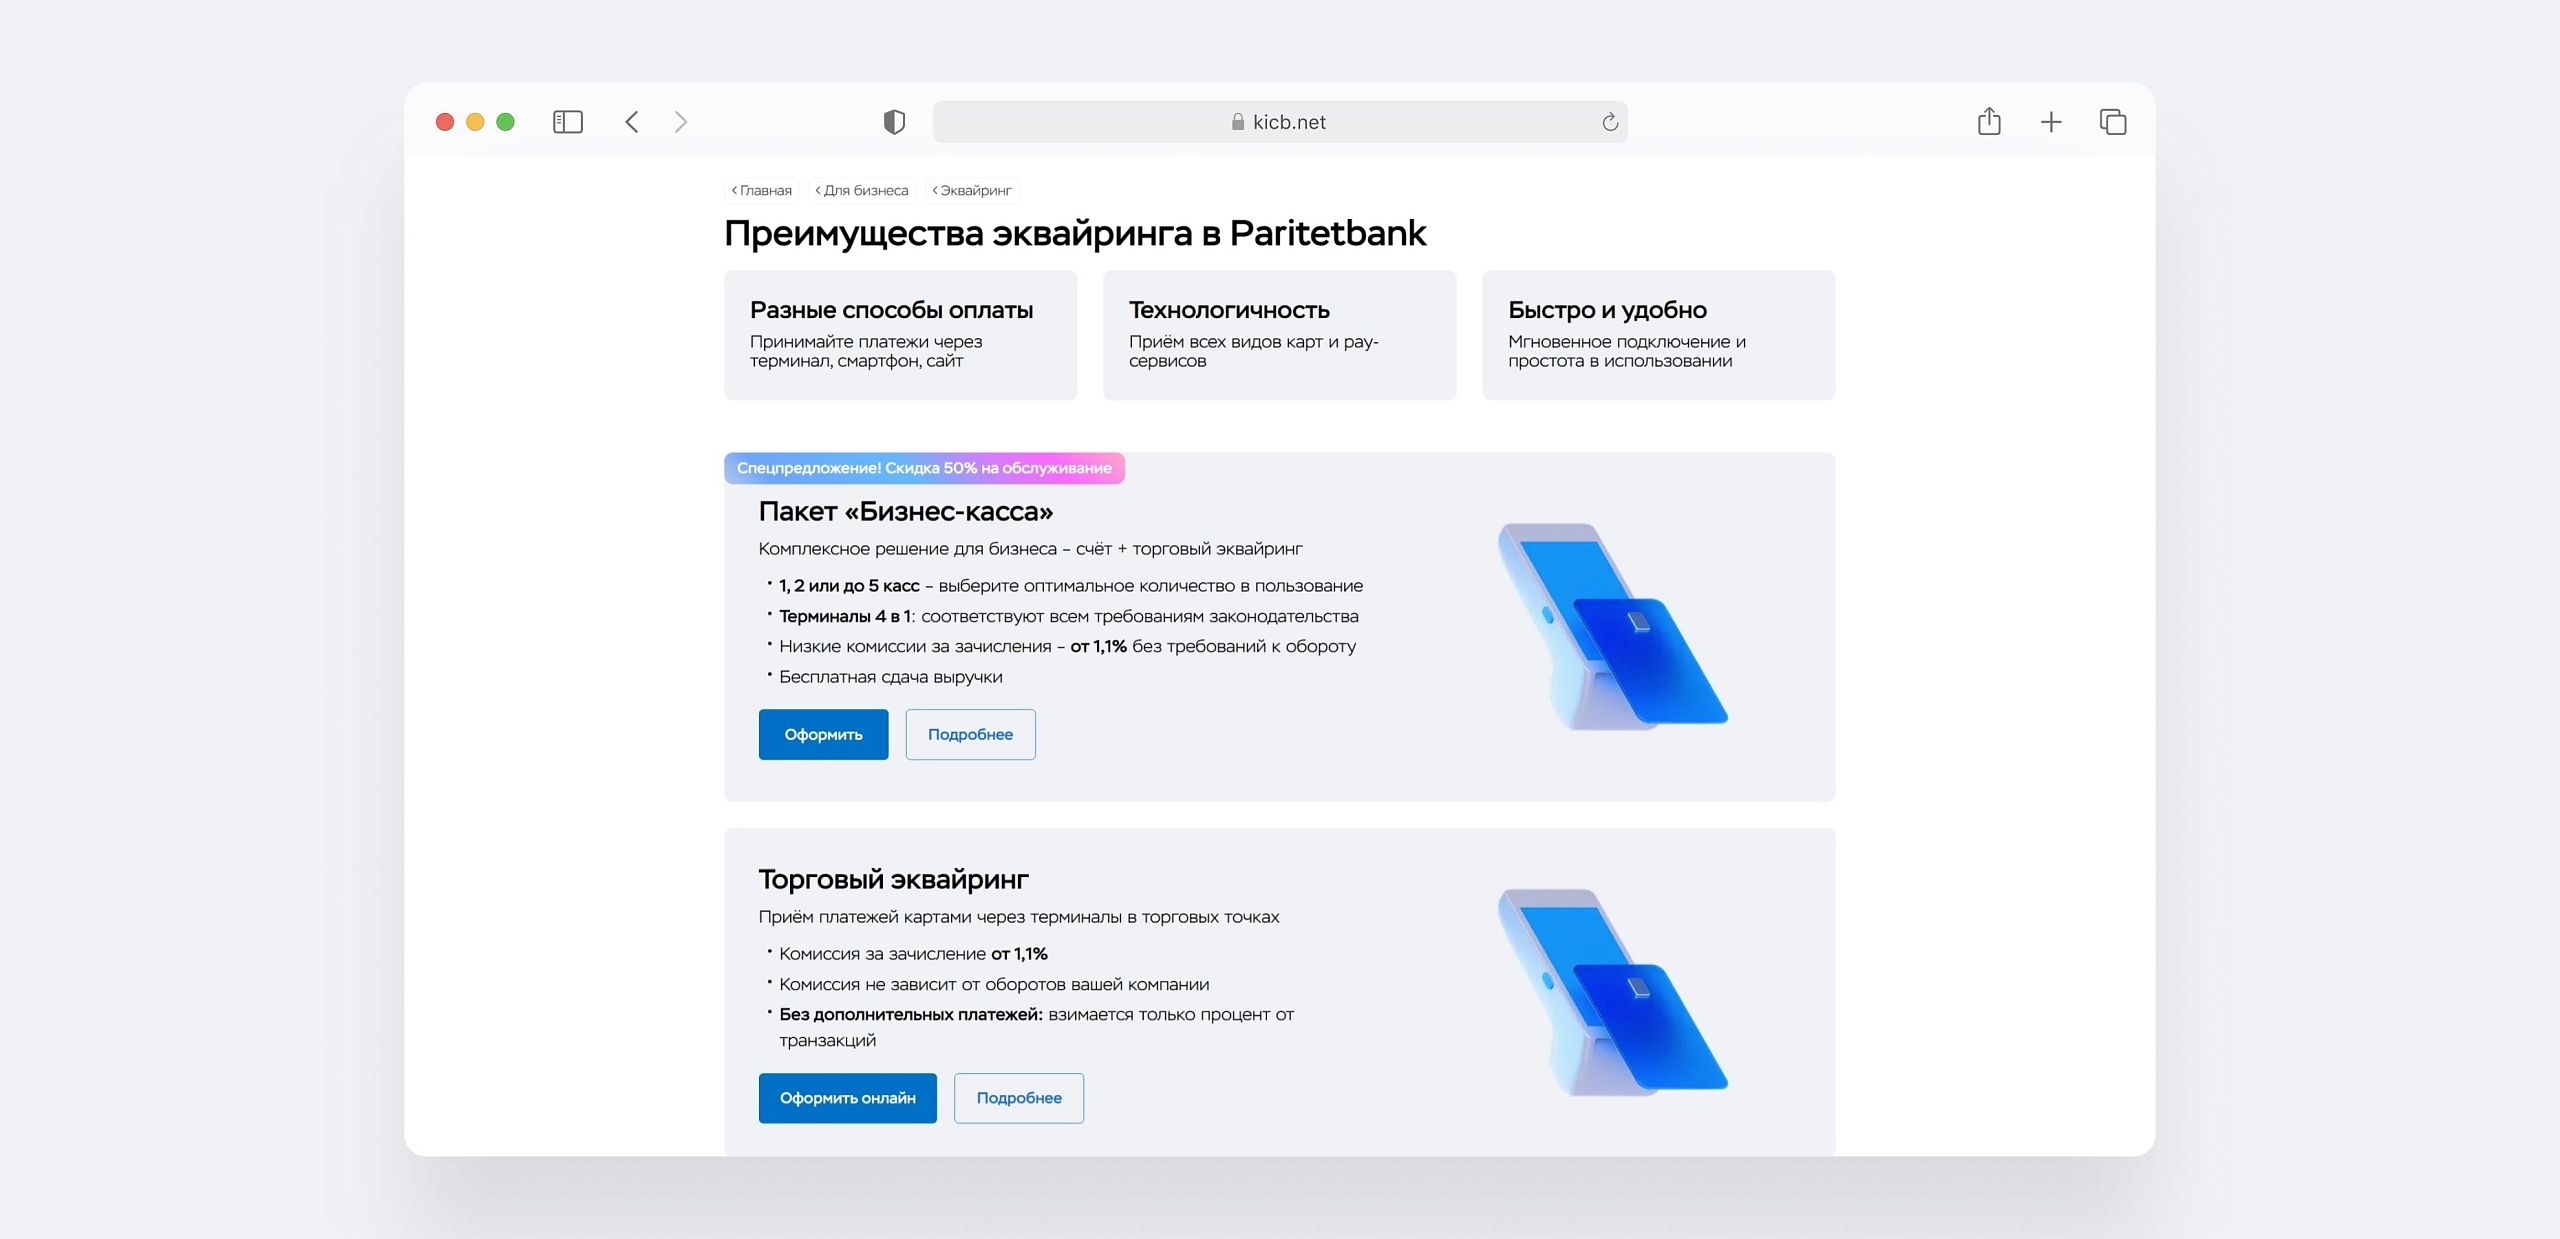Click Подробнее under Торговый эквайринг

(x=1018, y=1098)
